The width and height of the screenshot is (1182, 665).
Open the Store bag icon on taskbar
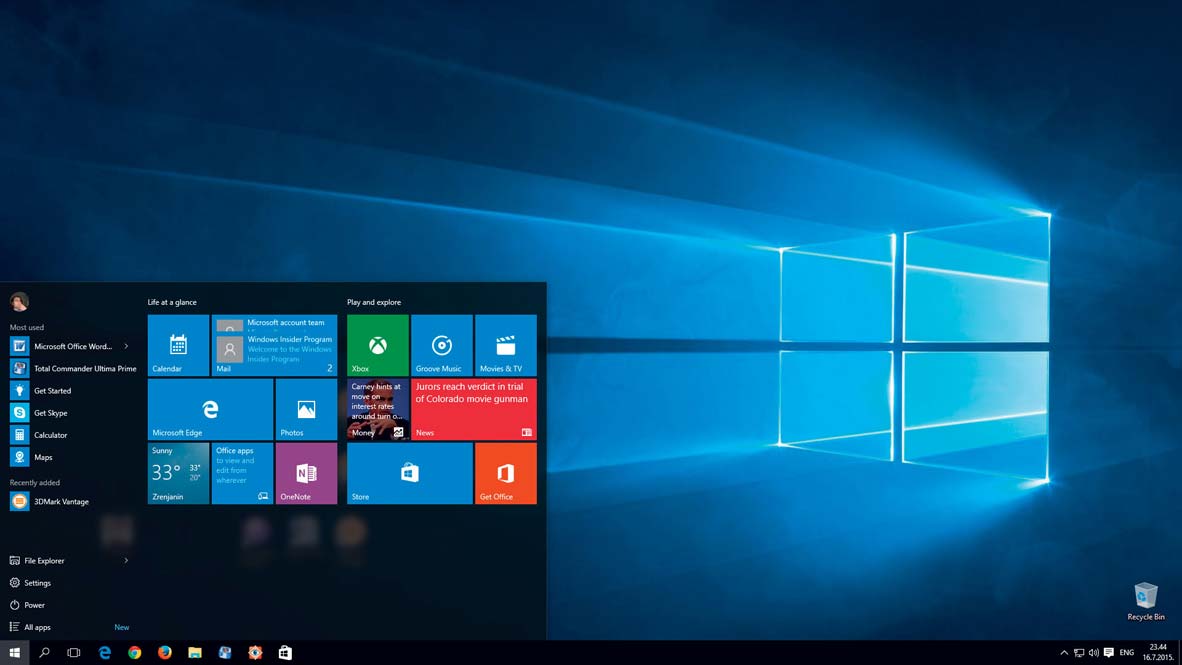(x=286, y=653)
